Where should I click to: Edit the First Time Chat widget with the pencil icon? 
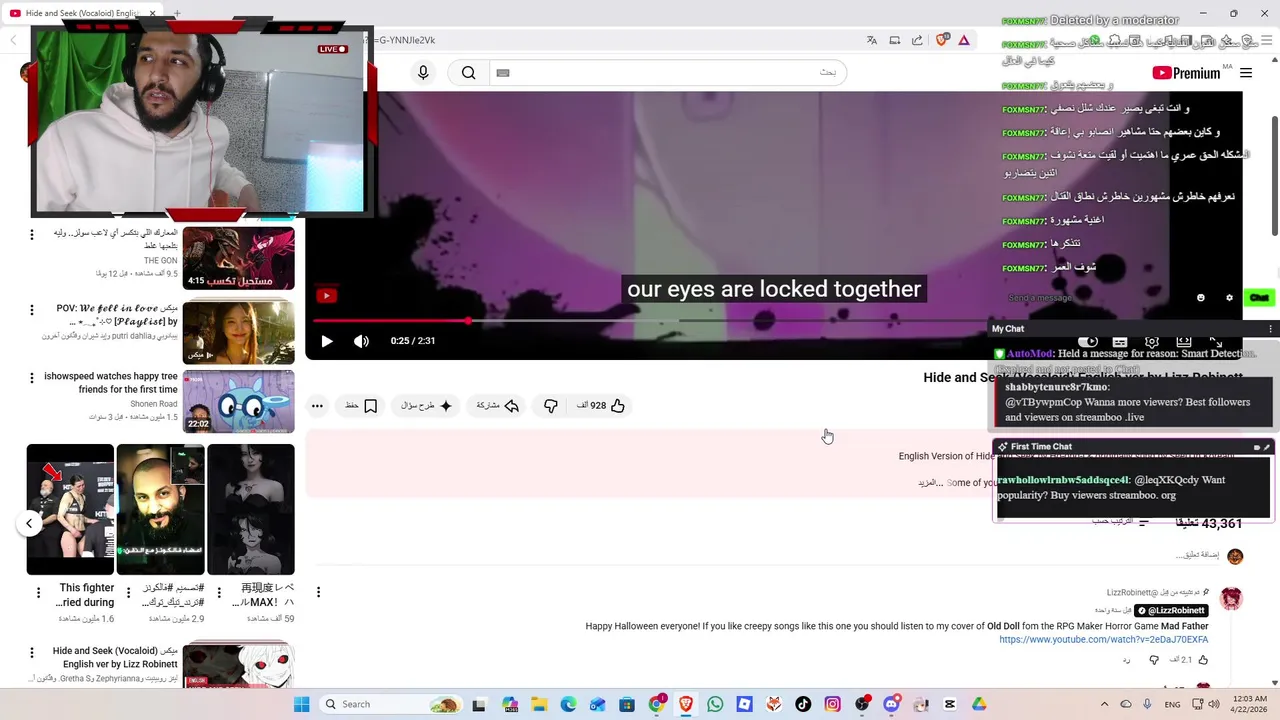tap(1267, 447)
